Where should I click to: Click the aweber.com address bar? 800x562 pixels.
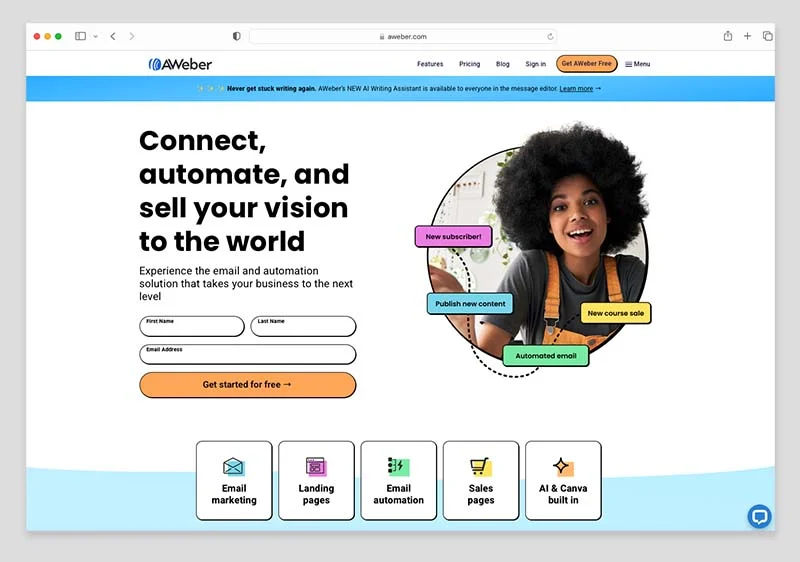pos(403,37)
